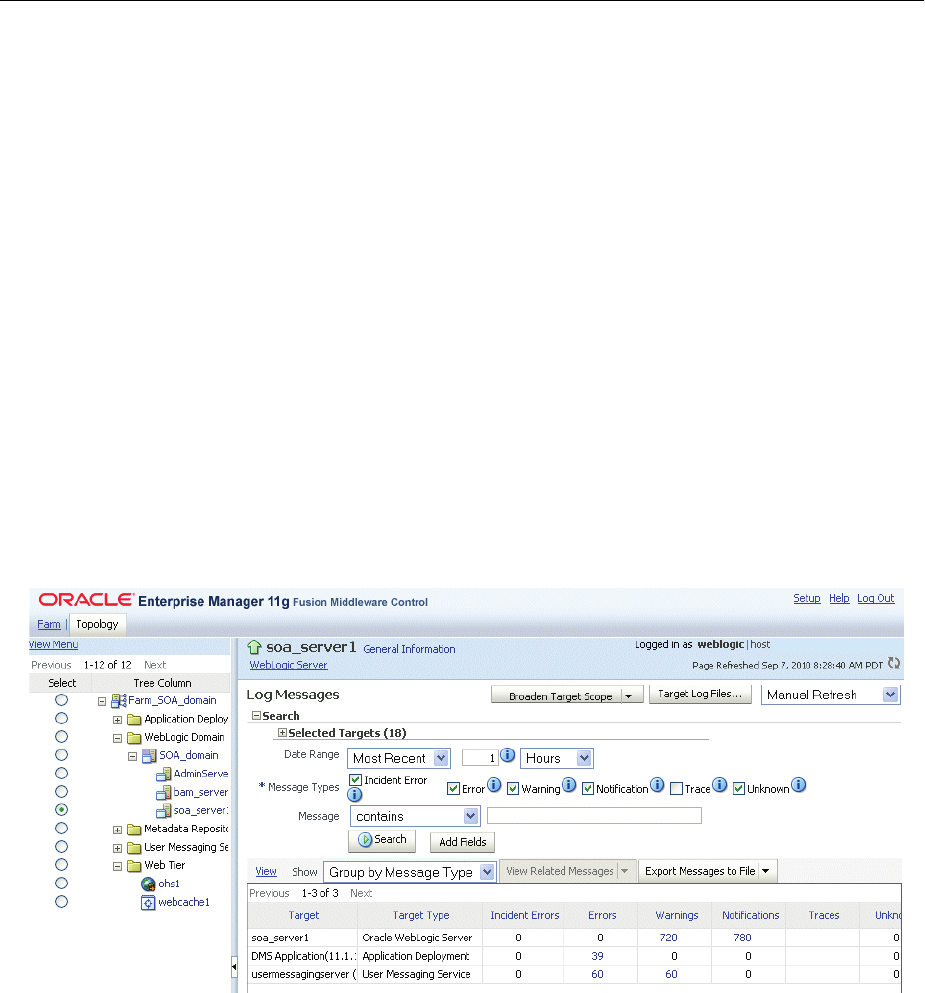Open the WebLogic Server menu
This screenshot has width=925, height=993.
point(288,665)
